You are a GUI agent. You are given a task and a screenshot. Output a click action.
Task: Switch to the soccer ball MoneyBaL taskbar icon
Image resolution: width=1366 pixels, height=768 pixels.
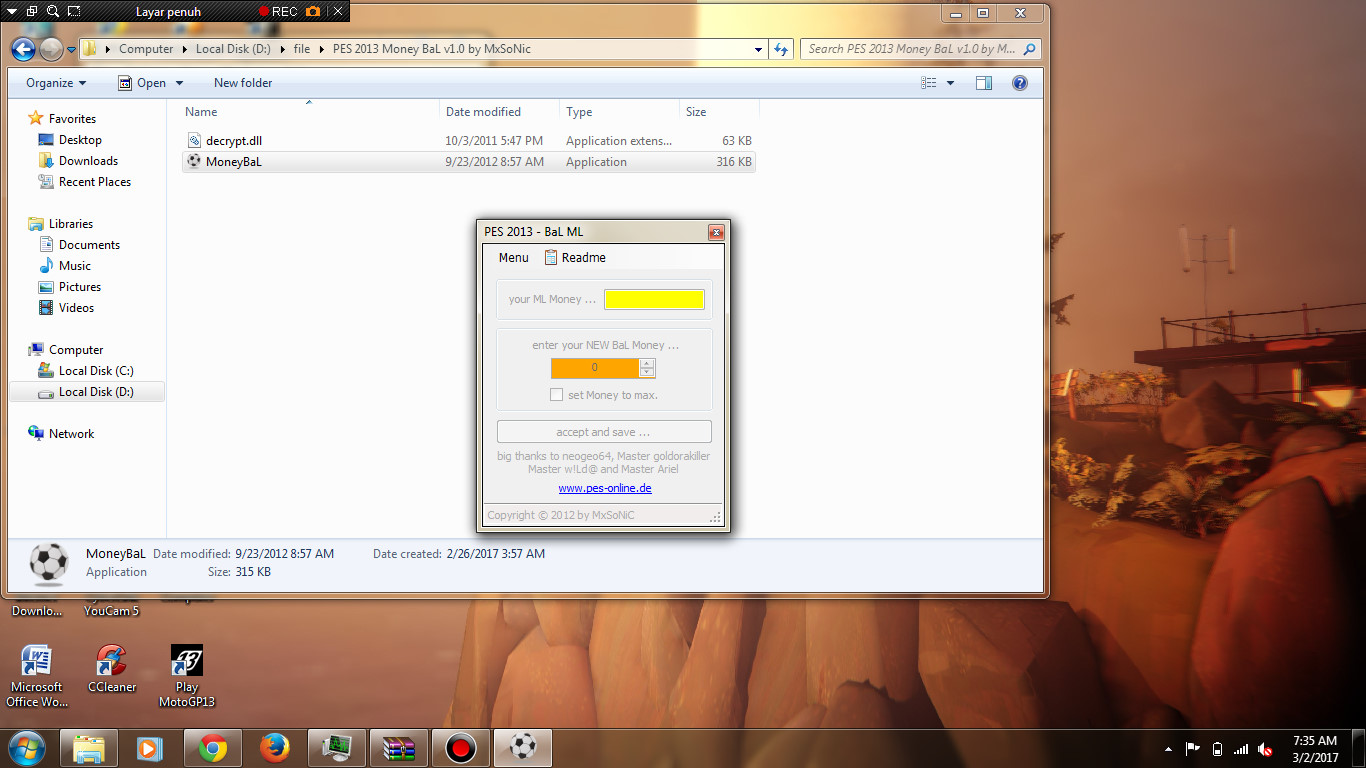click(522, 748)
